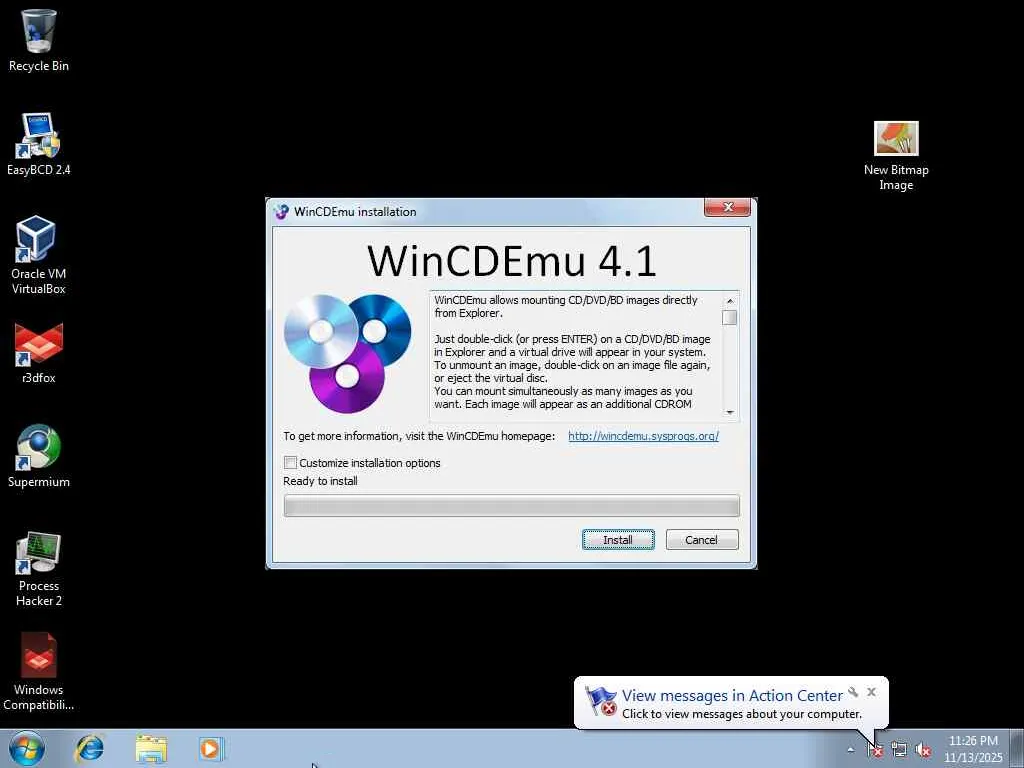1024x768 pixels.
Task: Click the Install button
Action: pyautogui.click(x=618, y=539)
